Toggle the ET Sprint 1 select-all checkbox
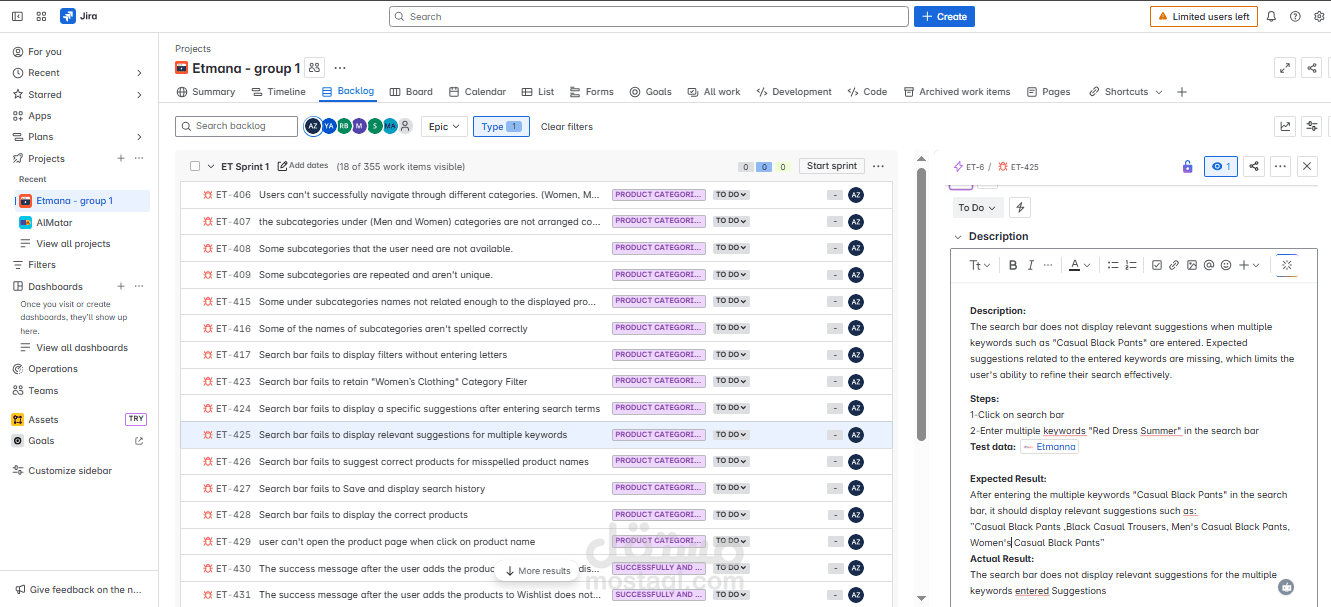This screenshot has width=1331, height=607. point(195,166)
